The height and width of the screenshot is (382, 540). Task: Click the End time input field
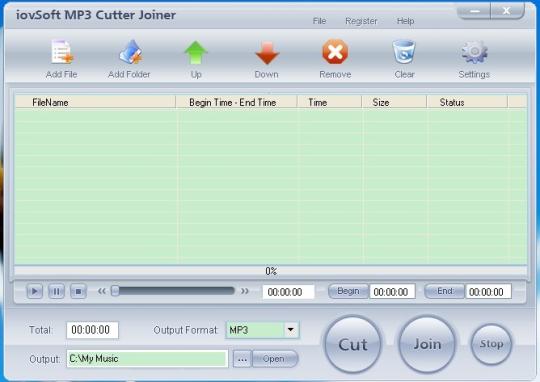click(x=488, y=292)
